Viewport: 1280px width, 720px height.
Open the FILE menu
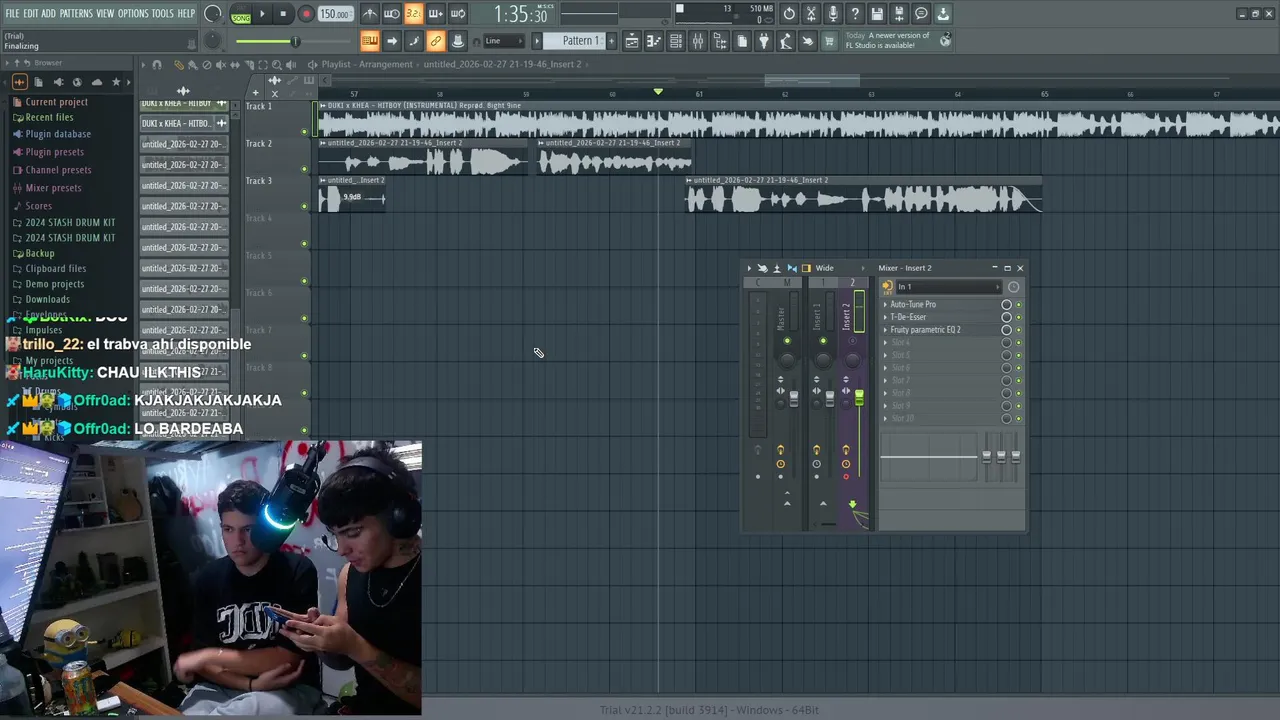point(13,13)
